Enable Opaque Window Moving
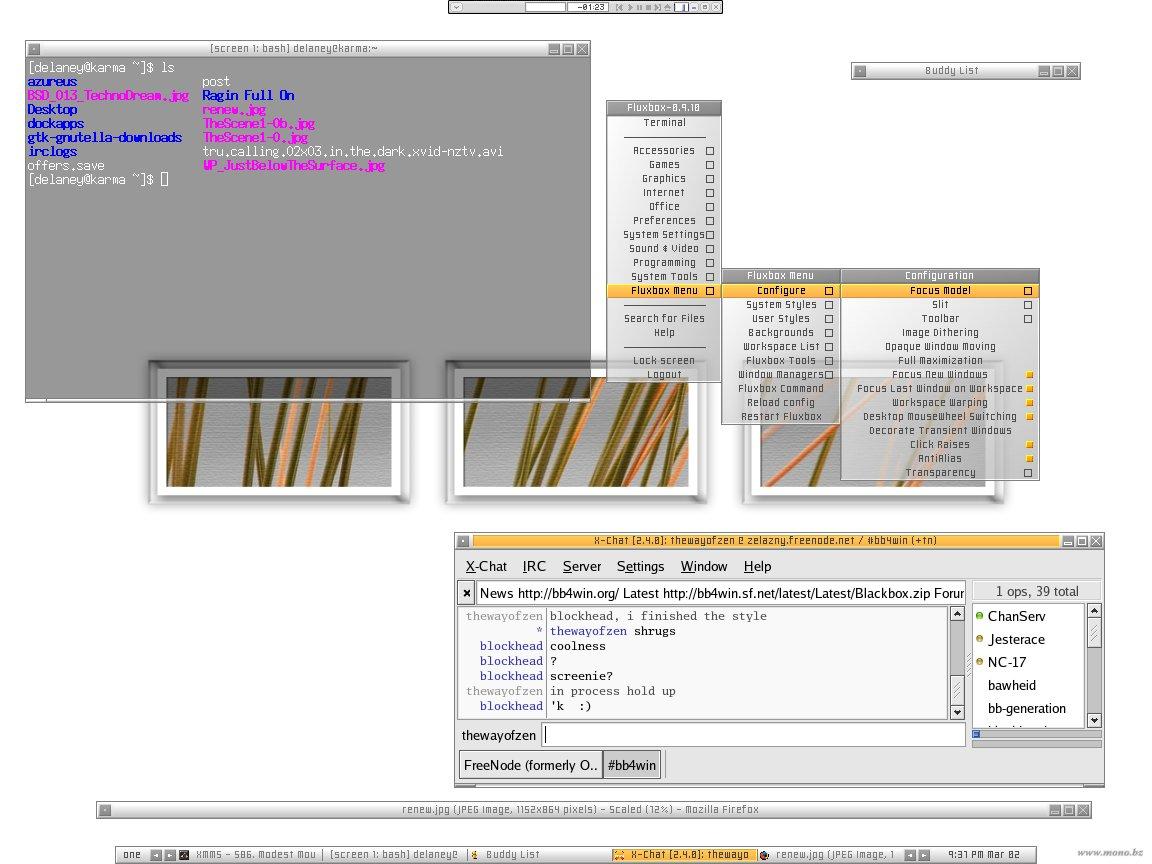 coord(940,347)
